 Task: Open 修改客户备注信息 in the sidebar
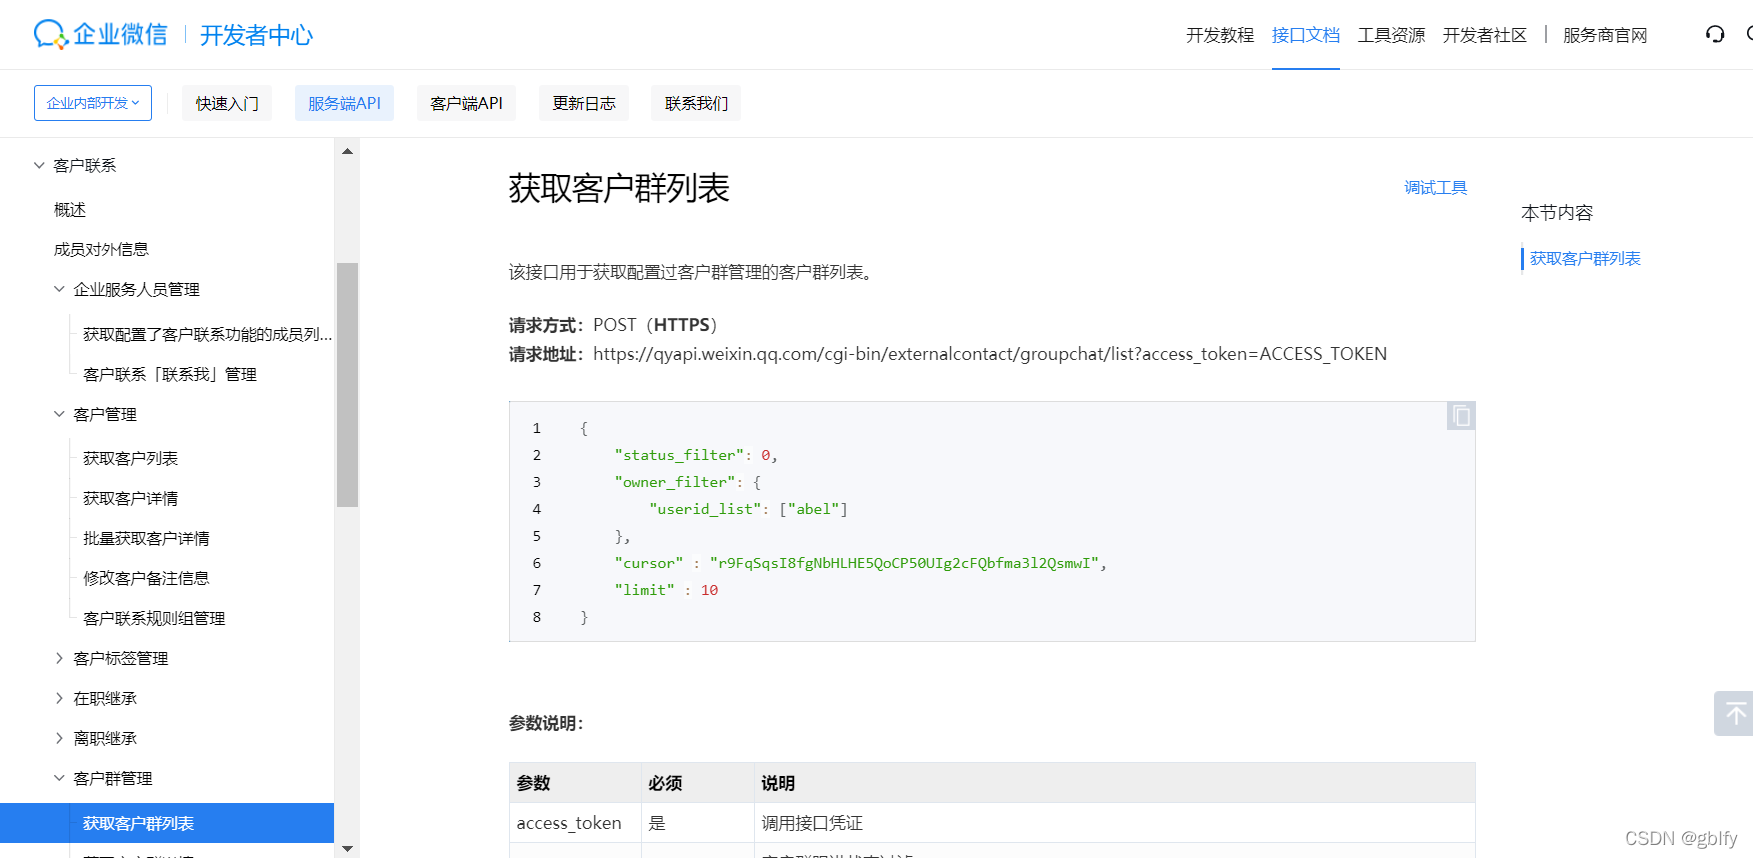[x=146, y=578]
